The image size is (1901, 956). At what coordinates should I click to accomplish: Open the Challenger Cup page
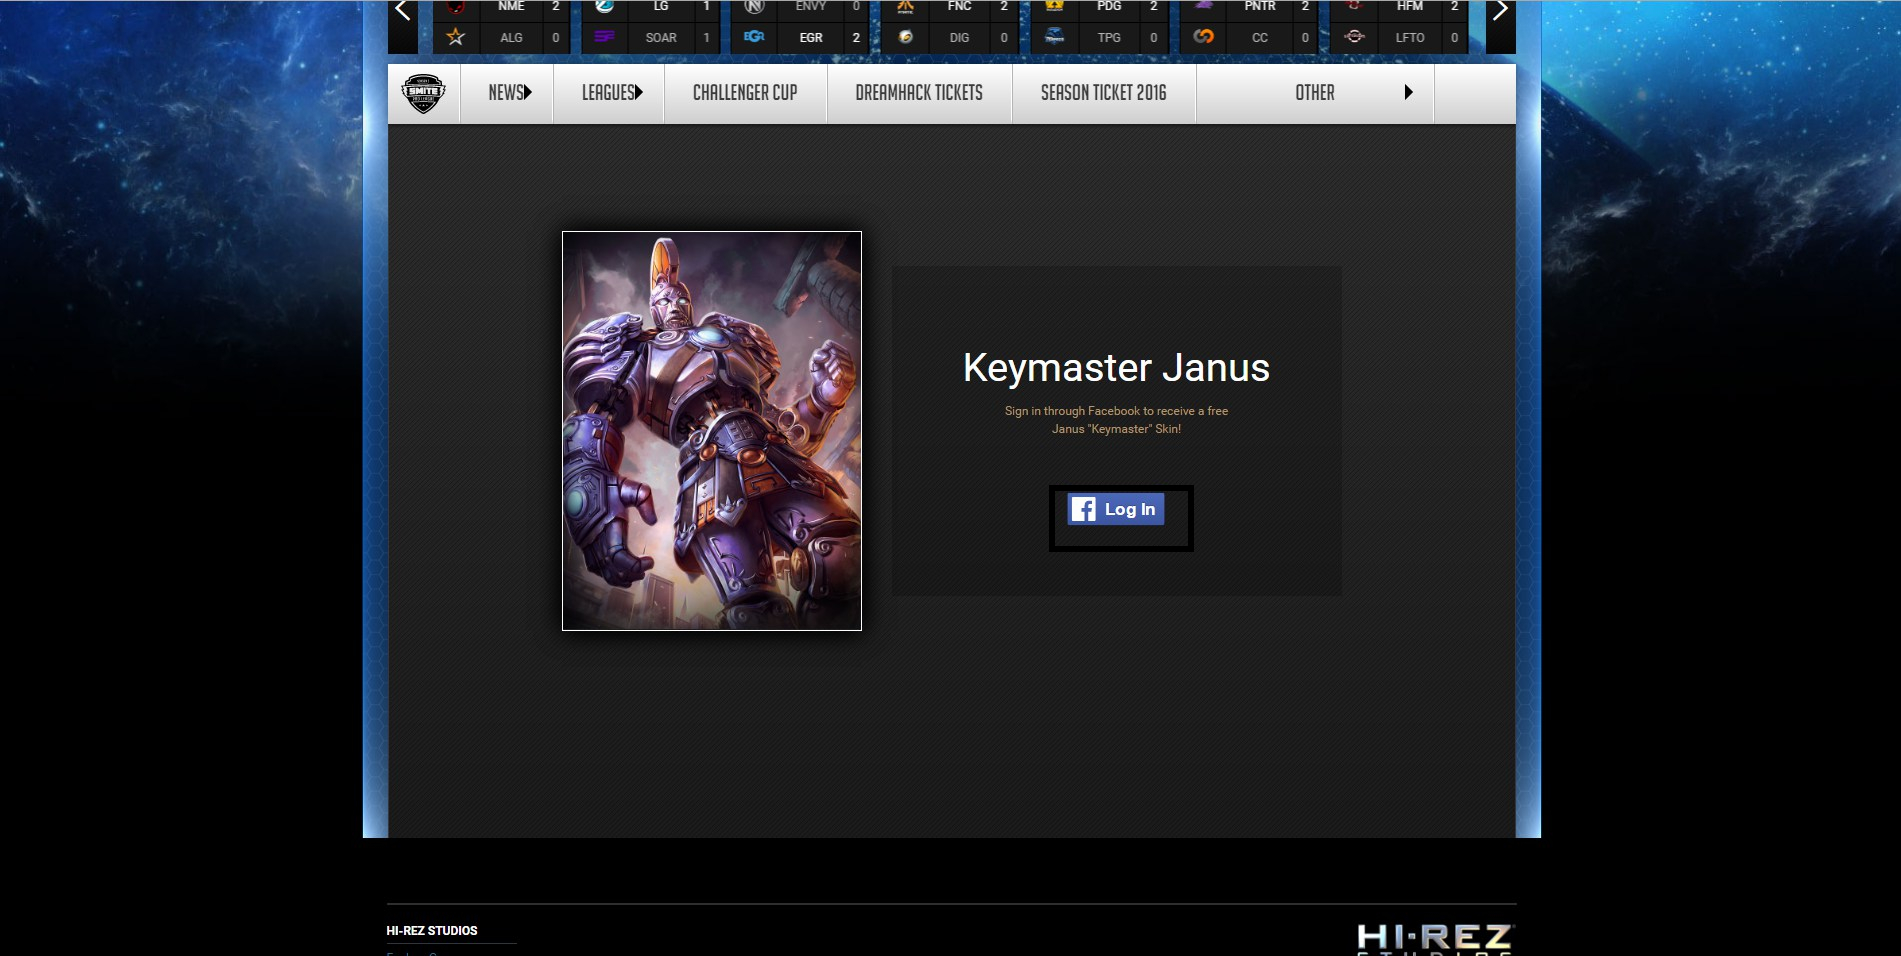745,93
